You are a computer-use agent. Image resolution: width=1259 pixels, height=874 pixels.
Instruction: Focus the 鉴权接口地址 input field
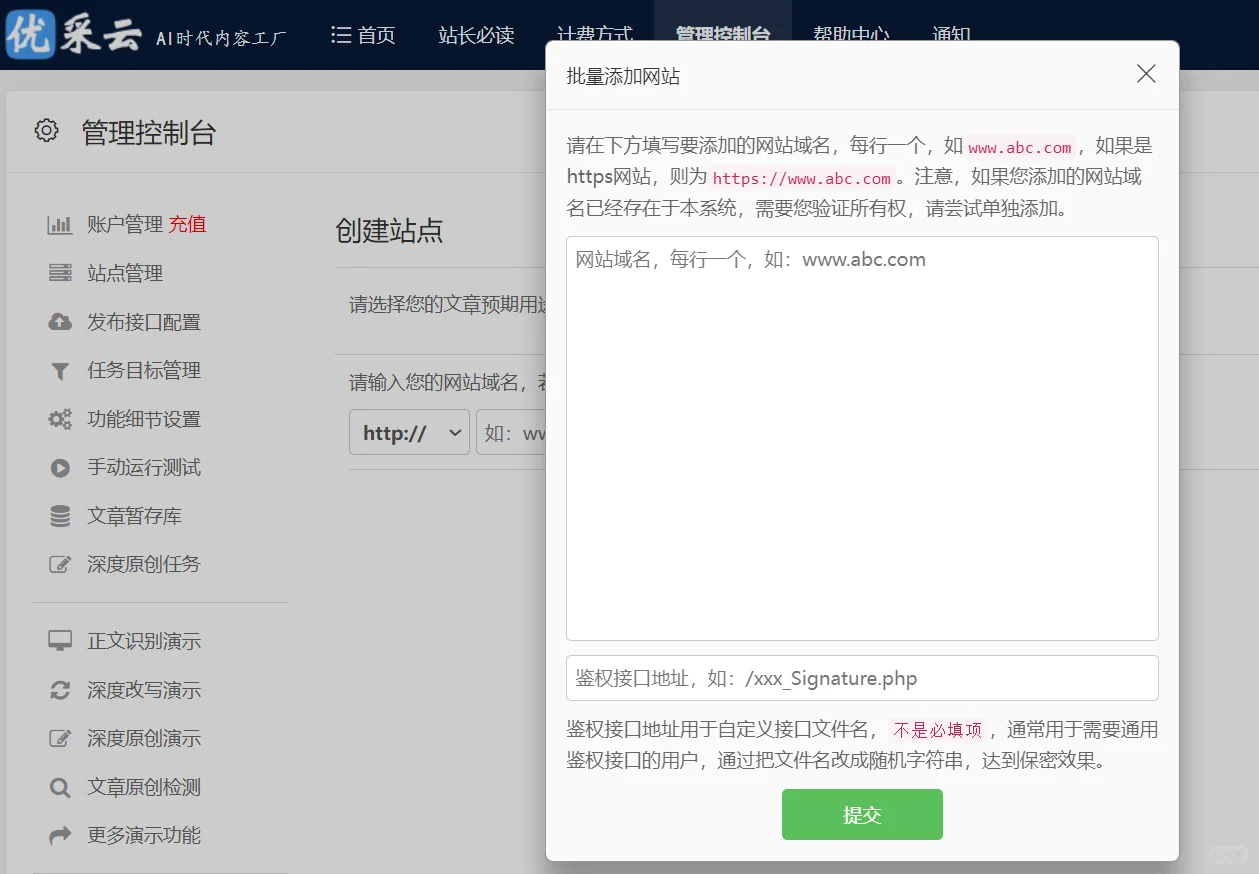(861, 678)
